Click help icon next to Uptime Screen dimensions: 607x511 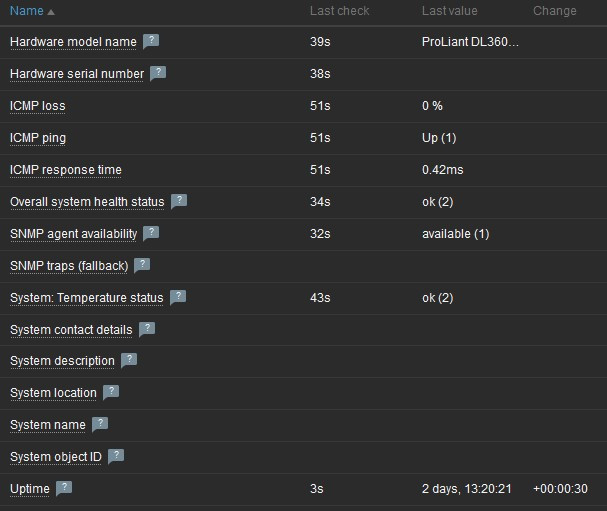(64, 489)
